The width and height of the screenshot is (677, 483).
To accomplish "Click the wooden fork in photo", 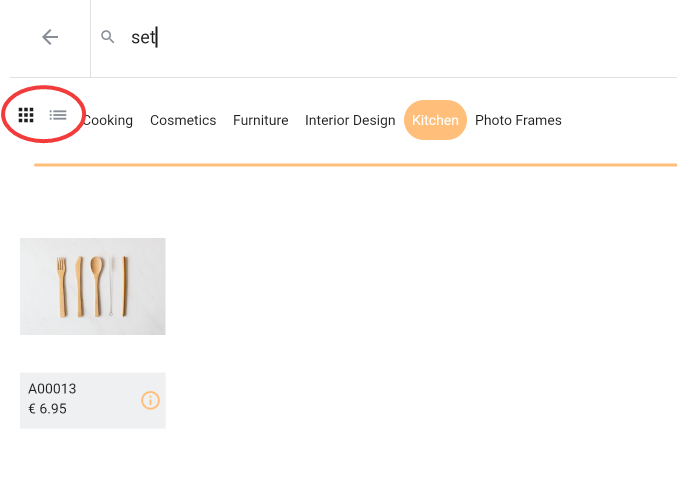I will (x=62, y=283).
